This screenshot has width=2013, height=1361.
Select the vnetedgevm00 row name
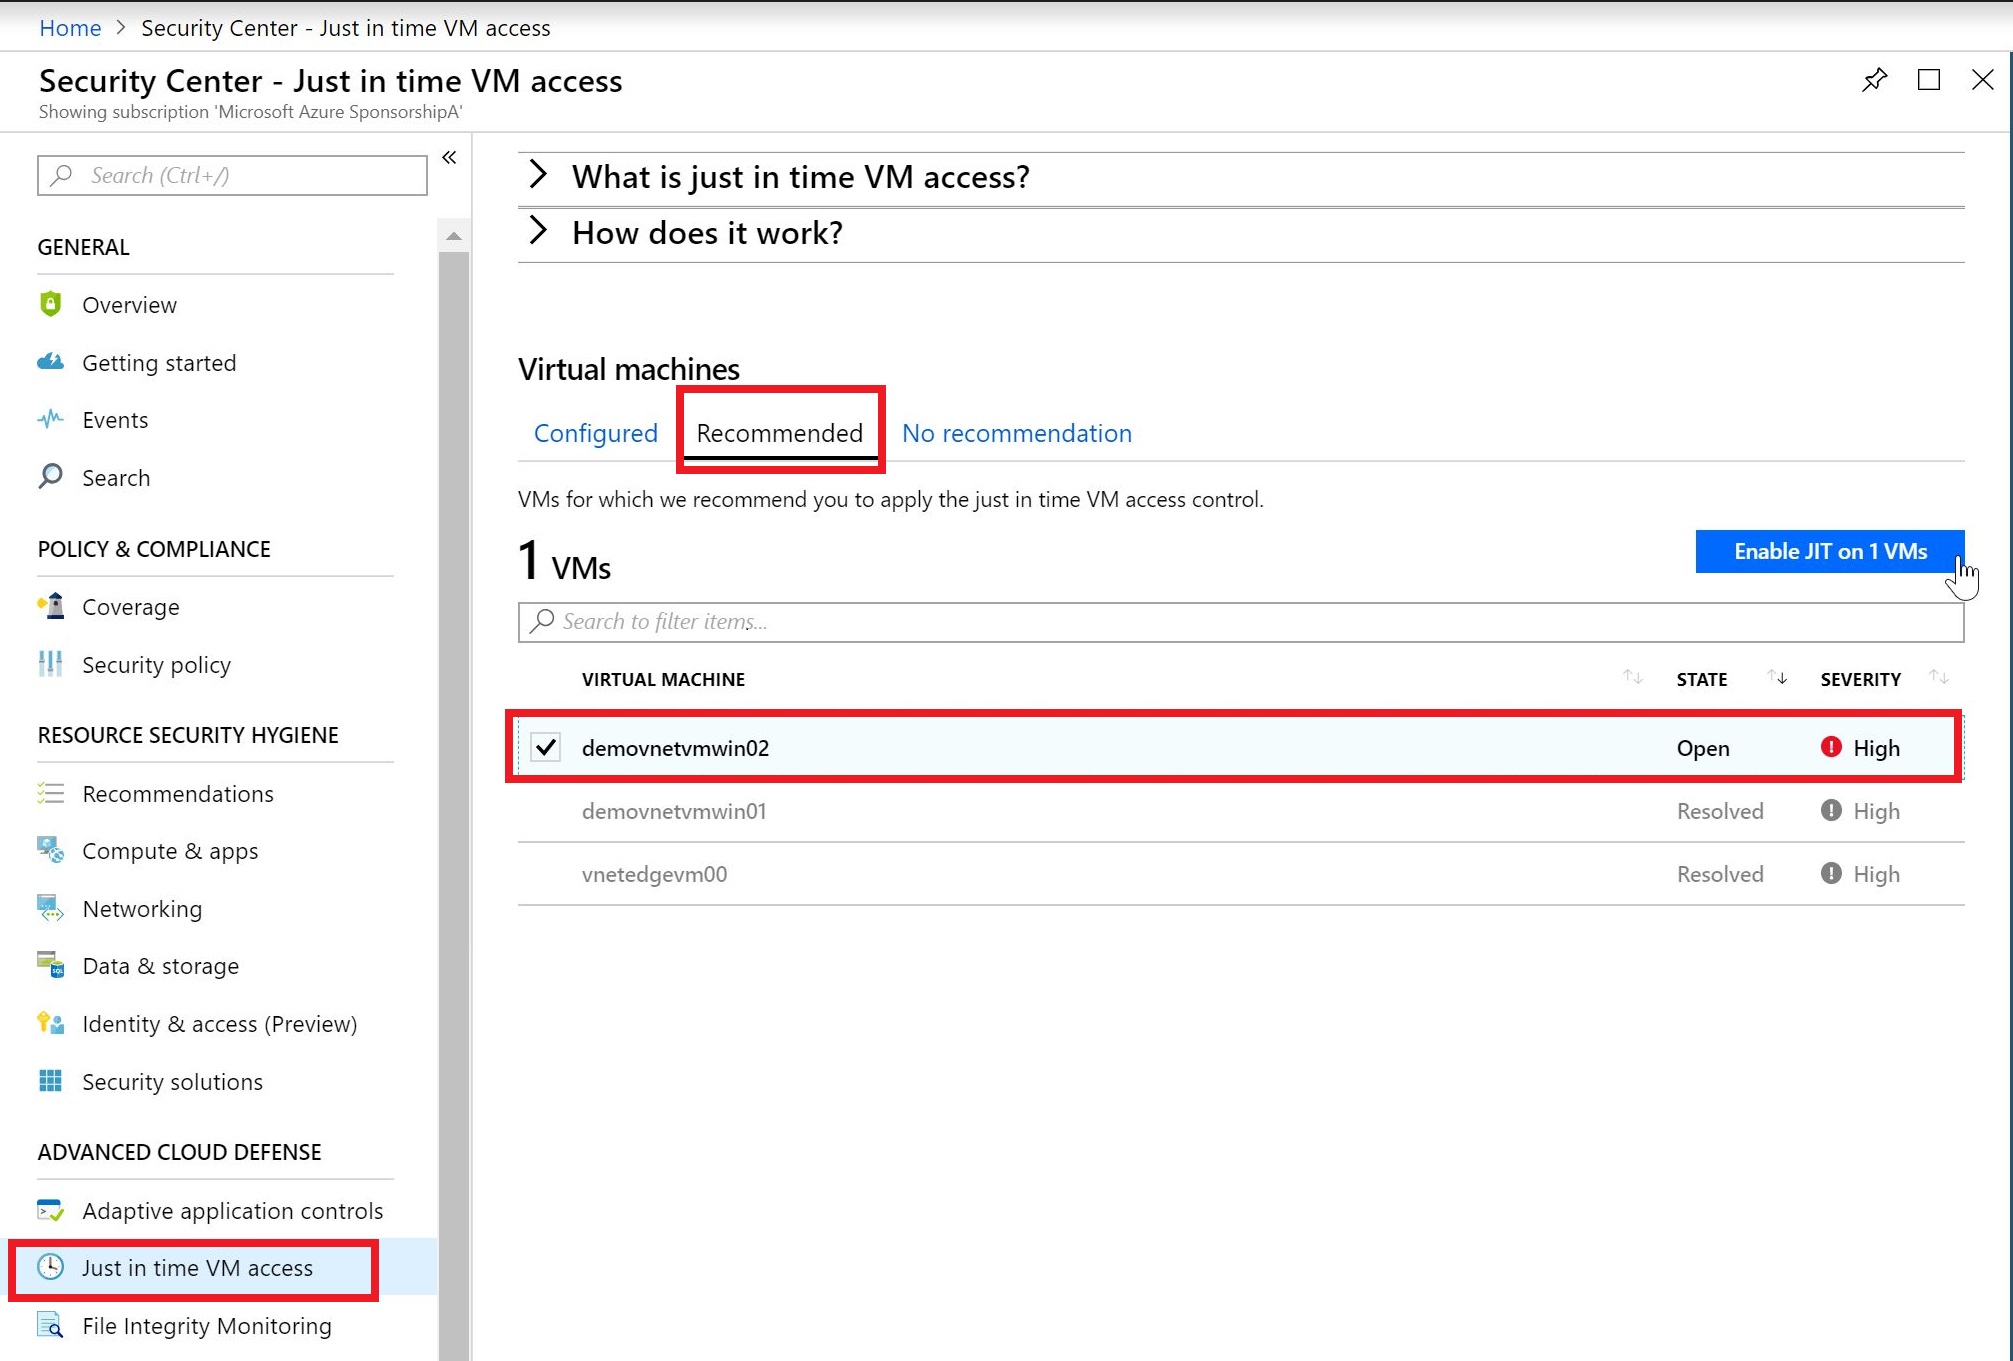click(654, 874)
